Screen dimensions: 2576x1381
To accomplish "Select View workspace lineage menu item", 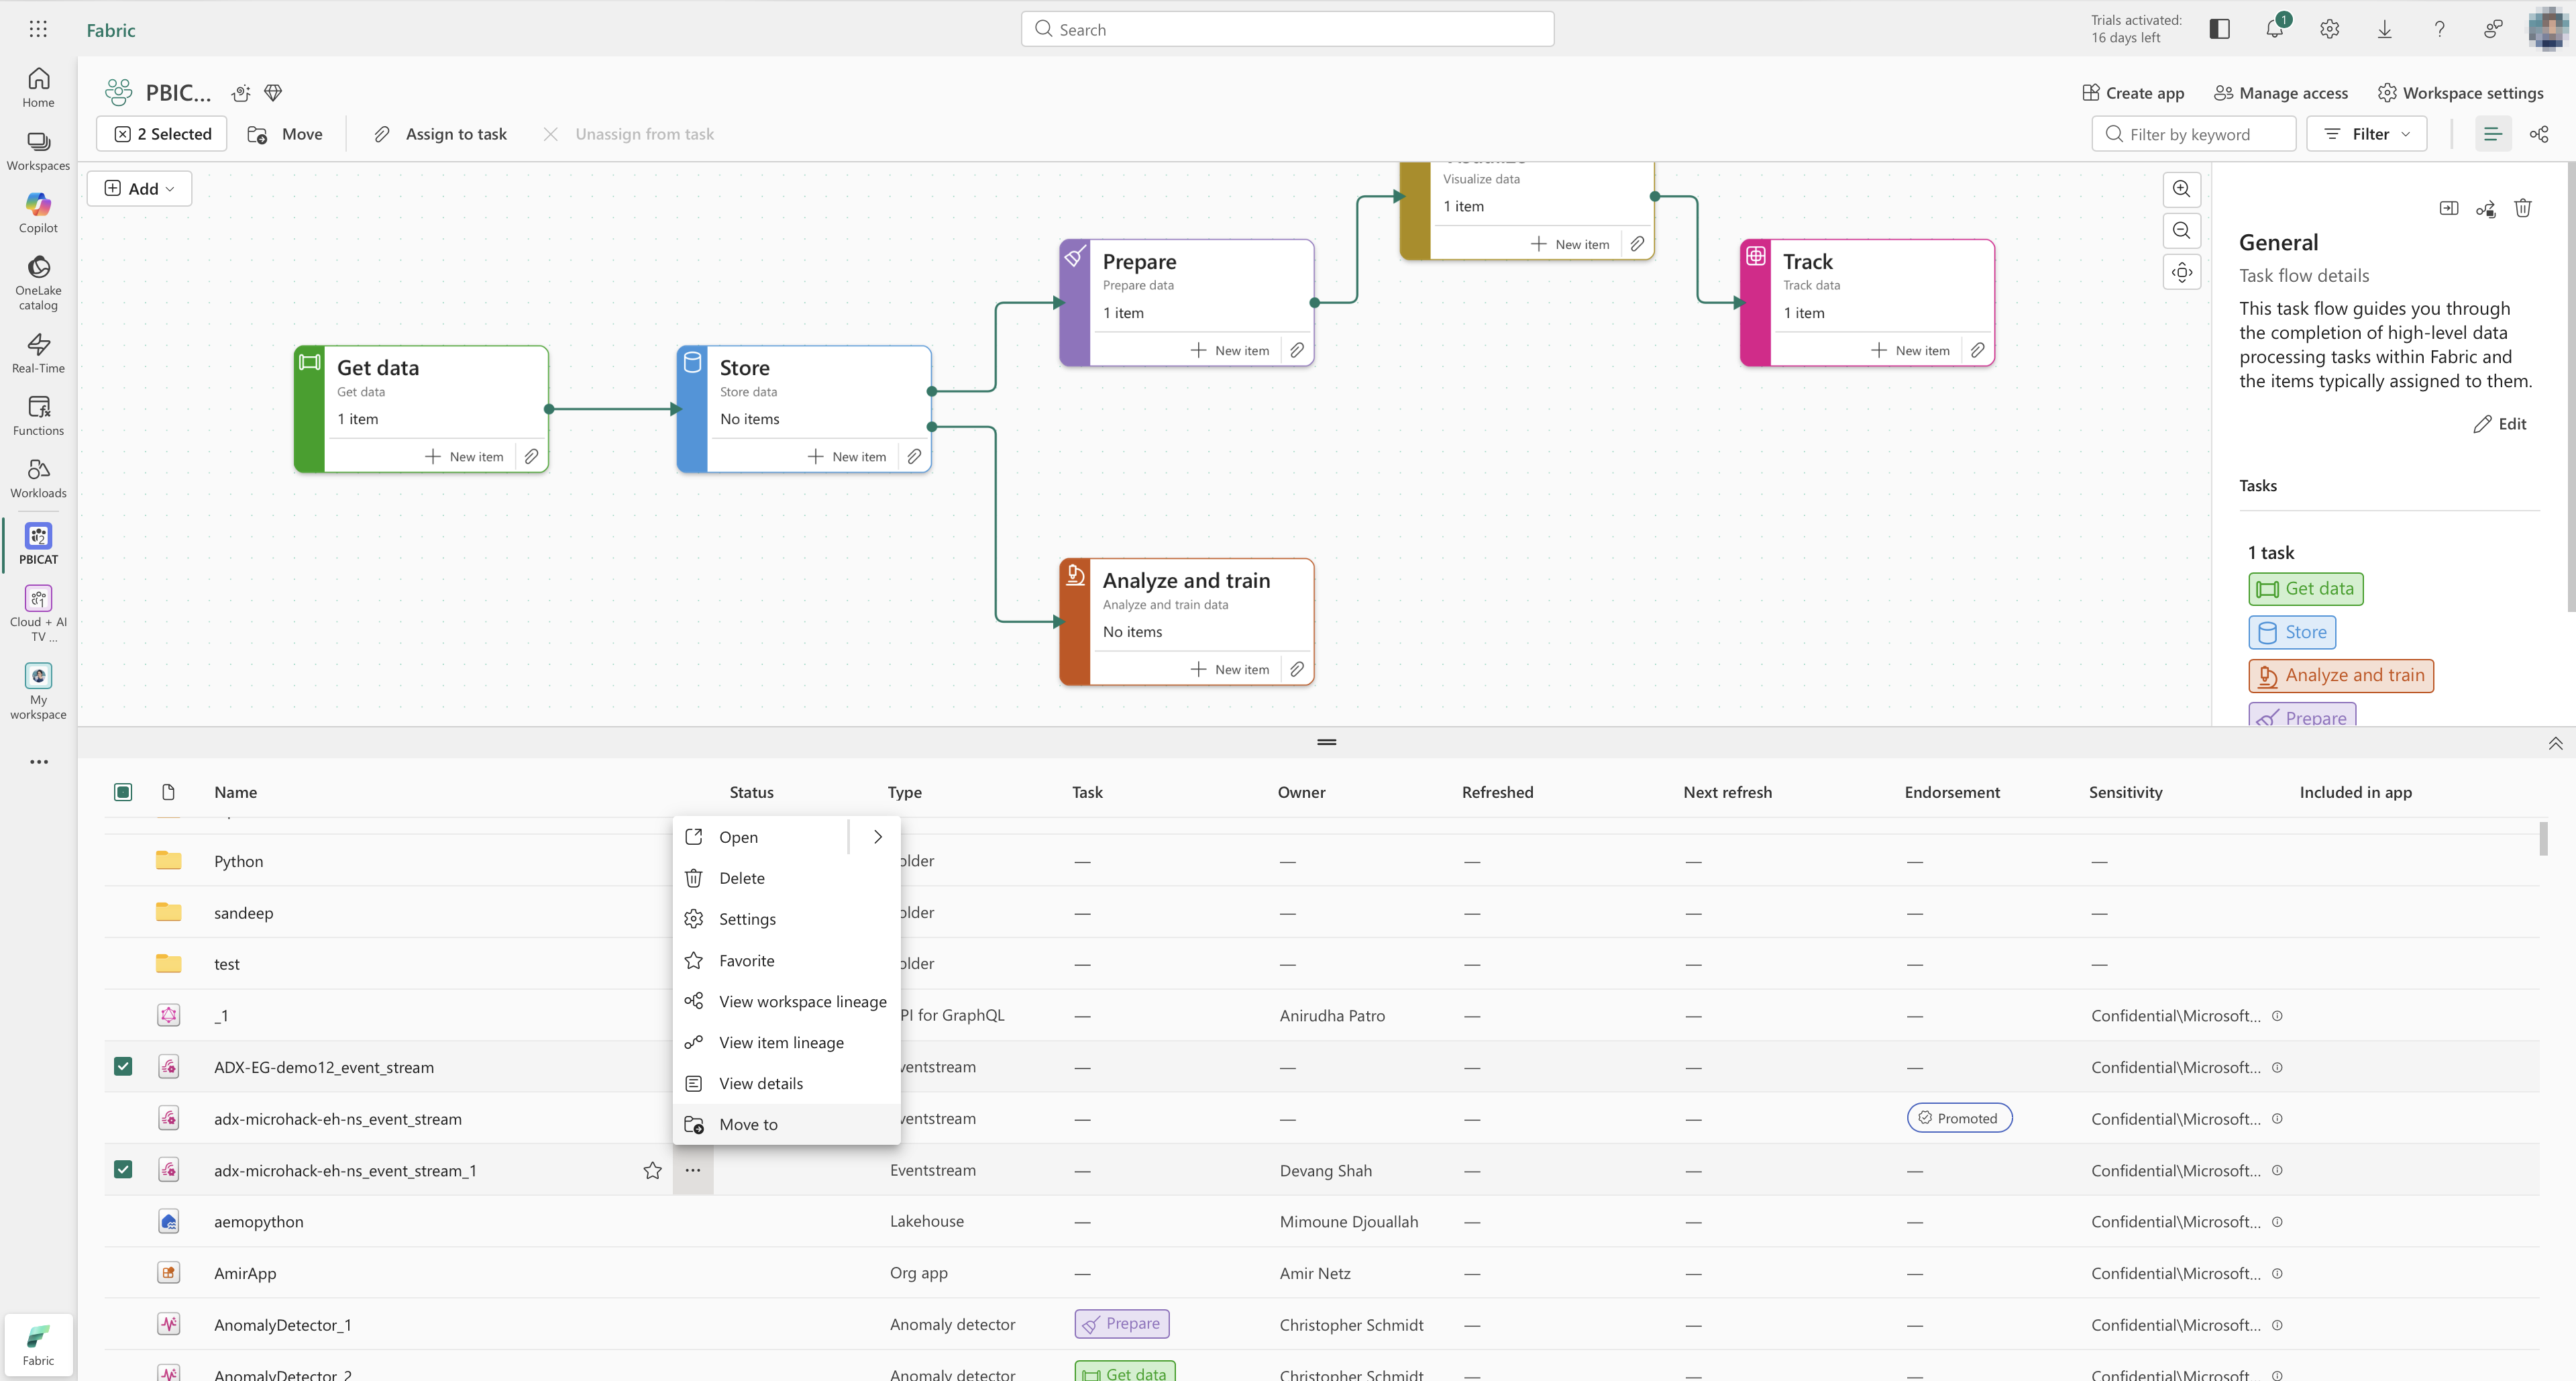I will tap(786, 1001).
